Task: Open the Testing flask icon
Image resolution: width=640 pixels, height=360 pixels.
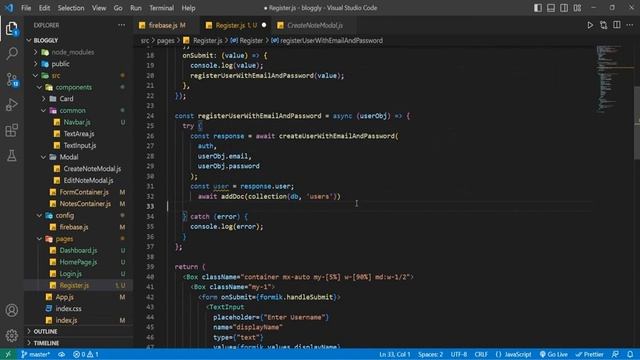Action: tap(12, 156)
